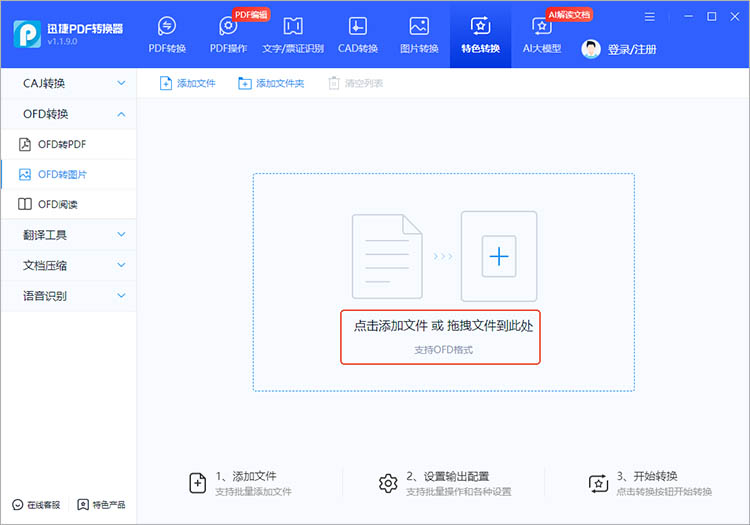
Task: Click the 2、设置输出配置 step title
Action: coord(448,476)
